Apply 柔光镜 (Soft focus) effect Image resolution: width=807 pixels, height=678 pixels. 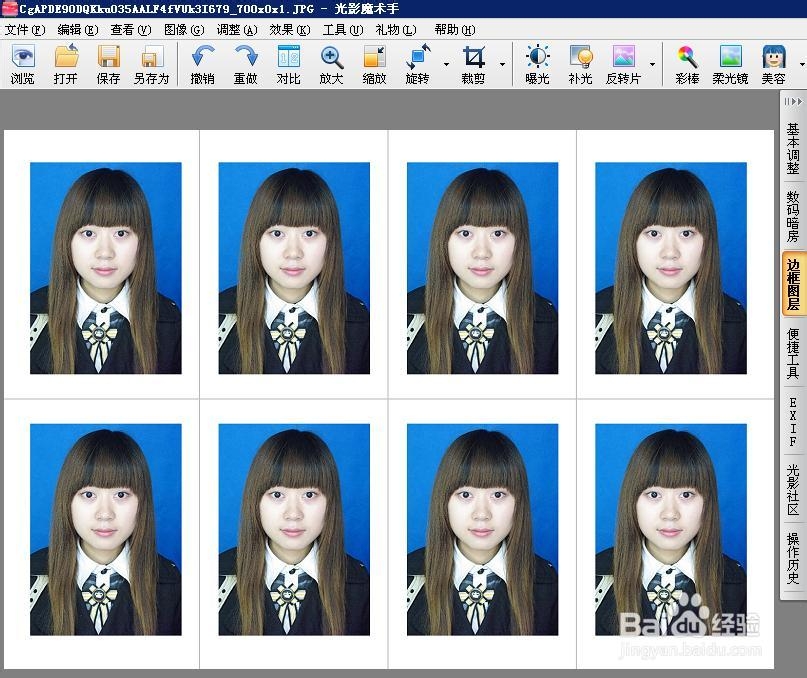click(730, 64)
